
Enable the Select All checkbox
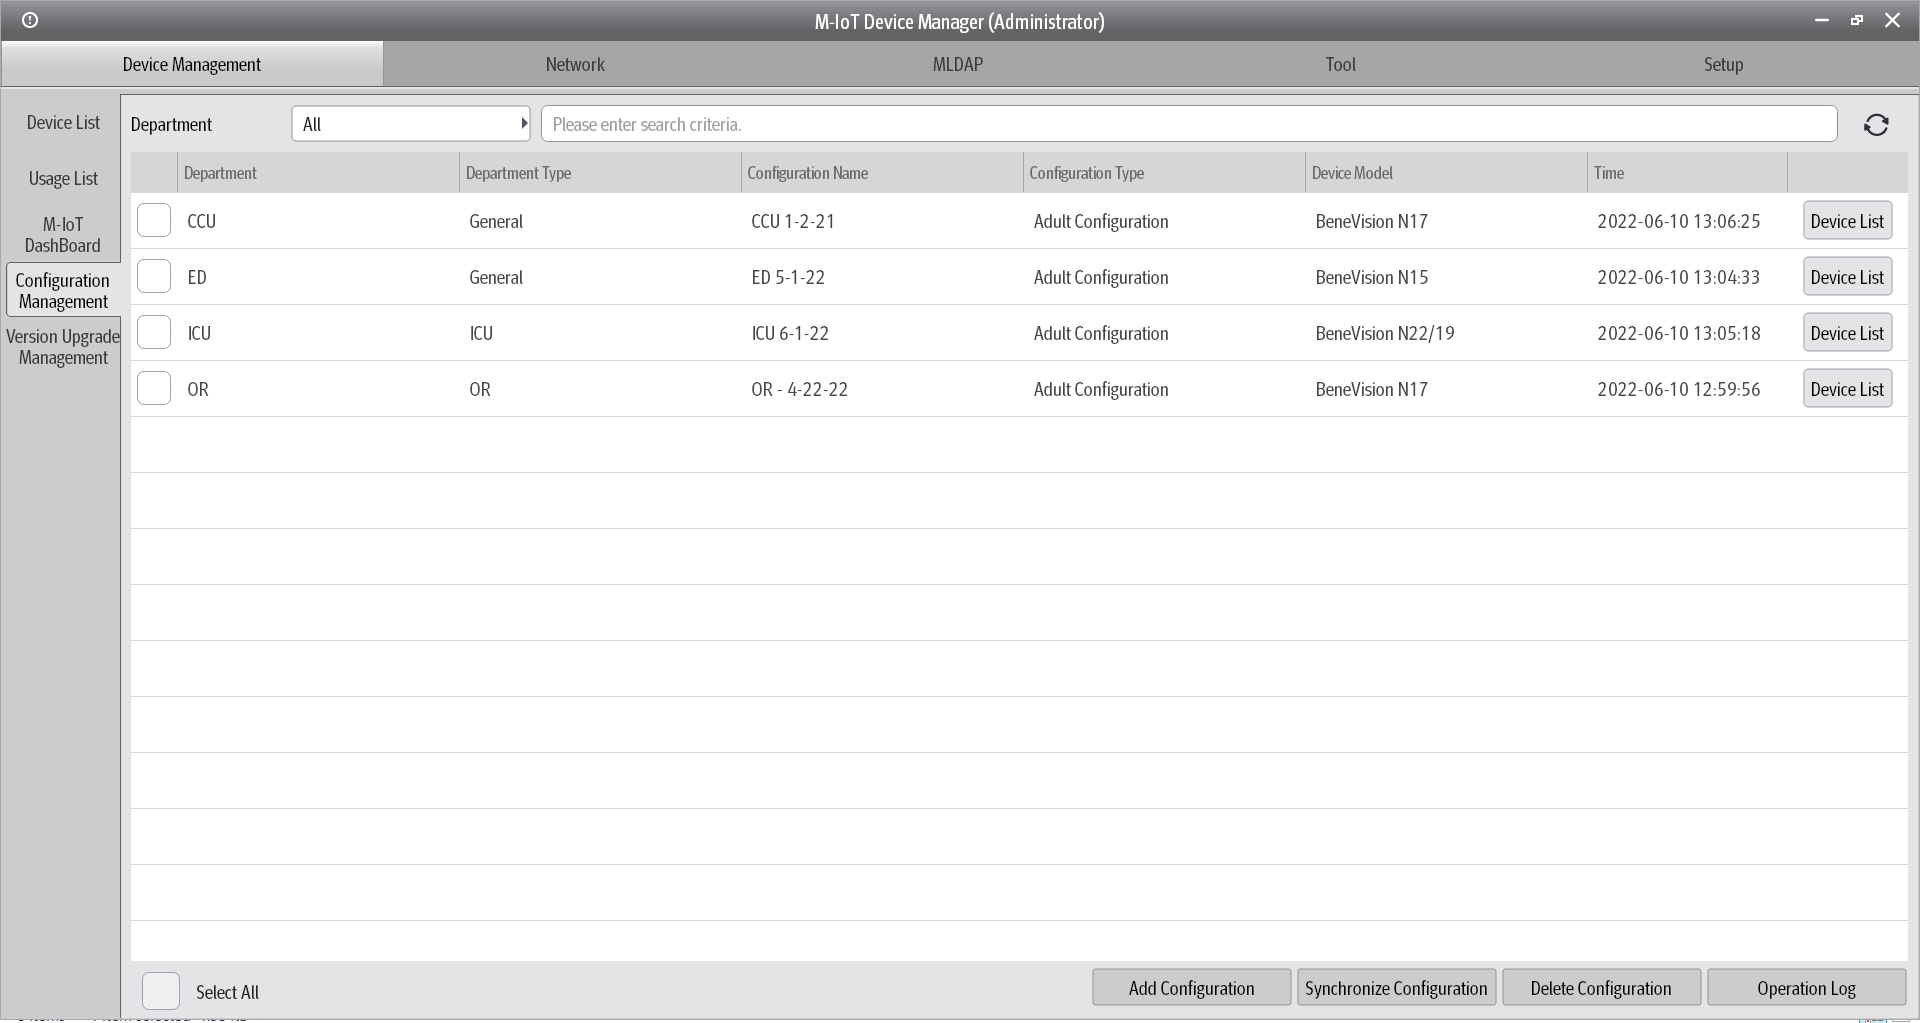(161, 991)
